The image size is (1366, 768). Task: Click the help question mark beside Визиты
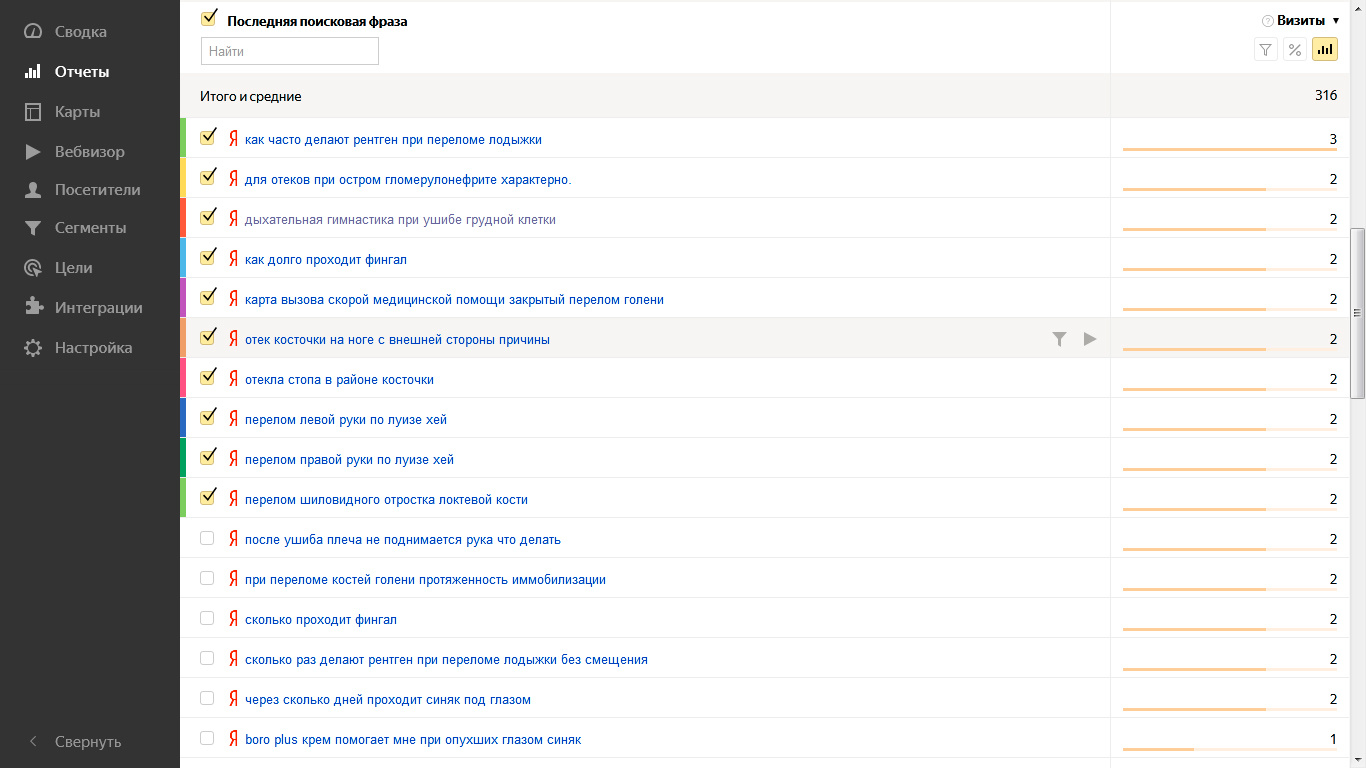1268,21
